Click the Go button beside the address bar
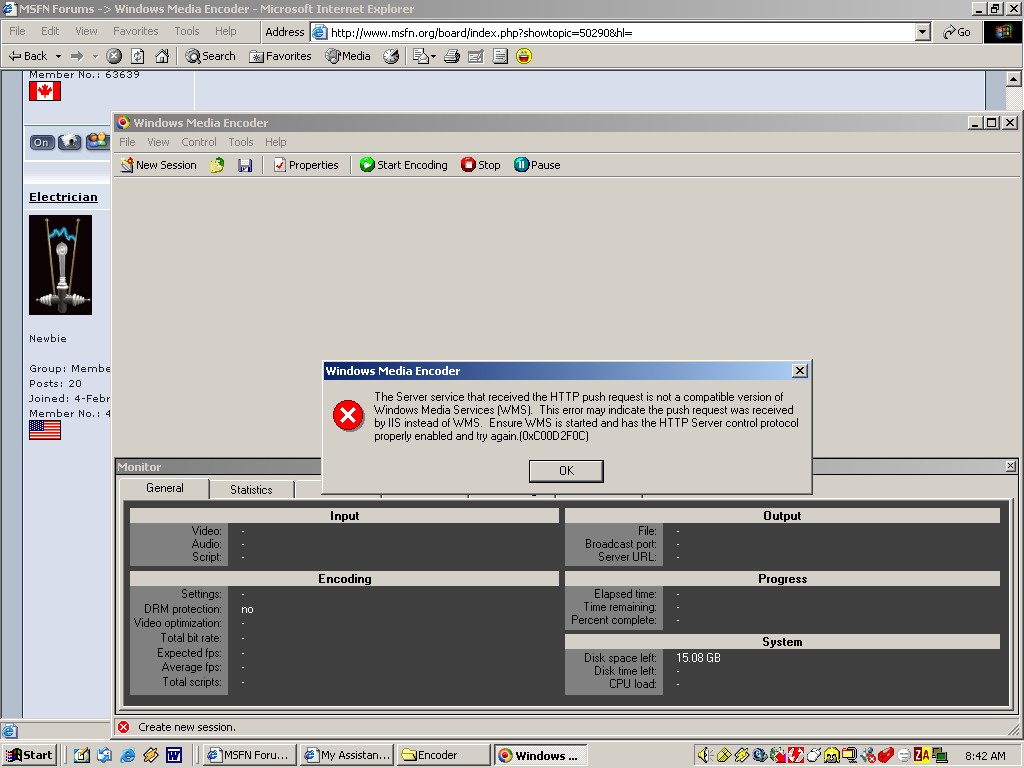Viewport: 1024px width, 768px height. point(957,32)
